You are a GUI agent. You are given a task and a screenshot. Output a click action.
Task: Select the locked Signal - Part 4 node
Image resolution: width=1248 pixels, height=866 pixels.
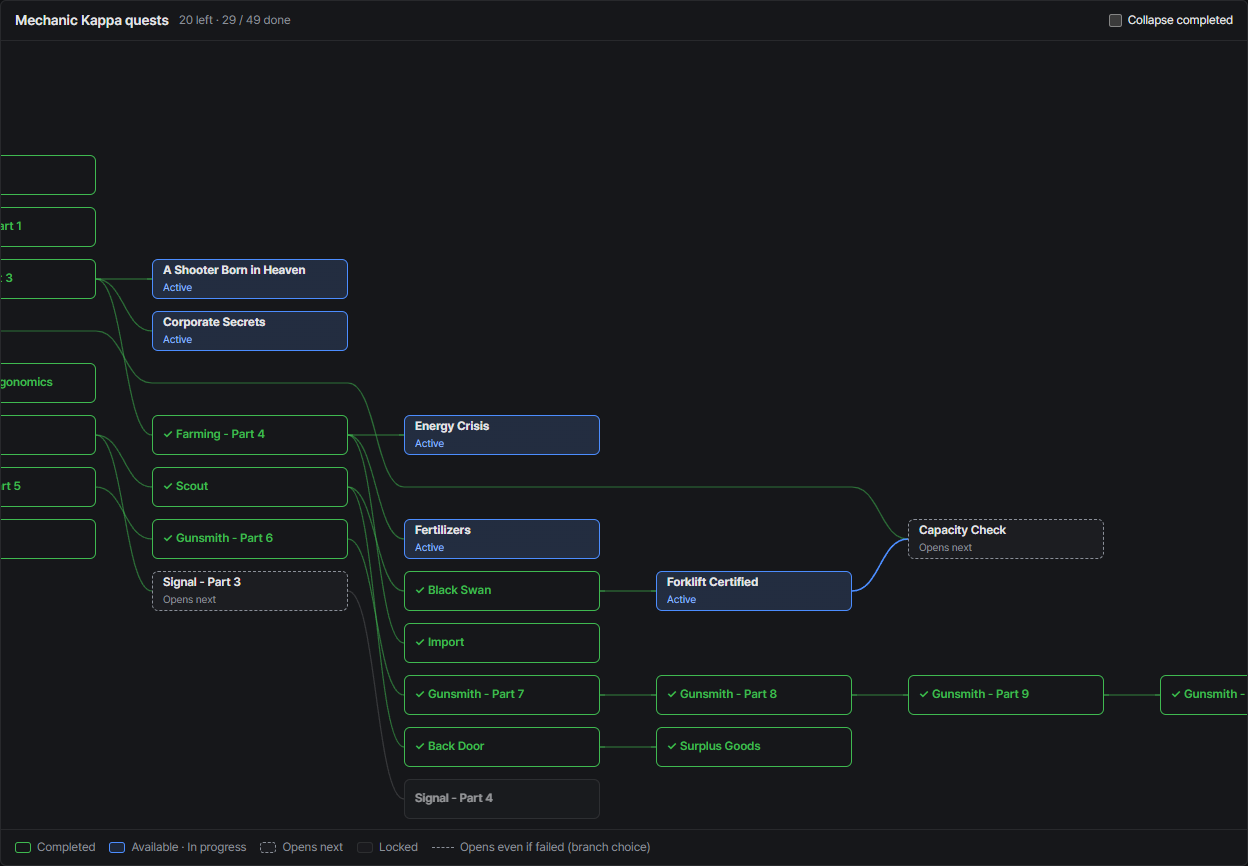502,799
